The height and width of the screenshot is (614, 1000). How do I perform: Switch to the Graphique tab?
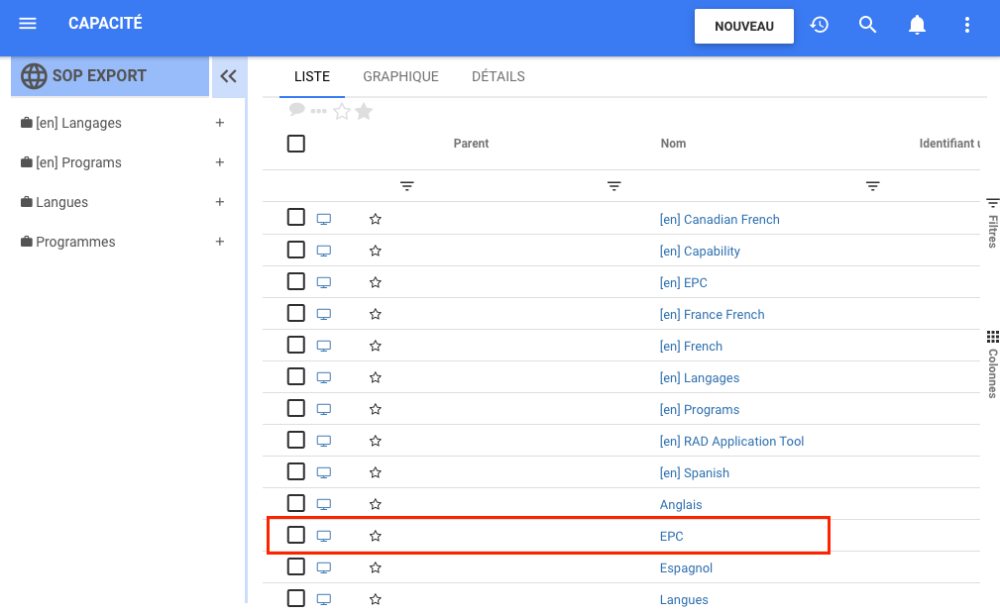pos(400,77)
